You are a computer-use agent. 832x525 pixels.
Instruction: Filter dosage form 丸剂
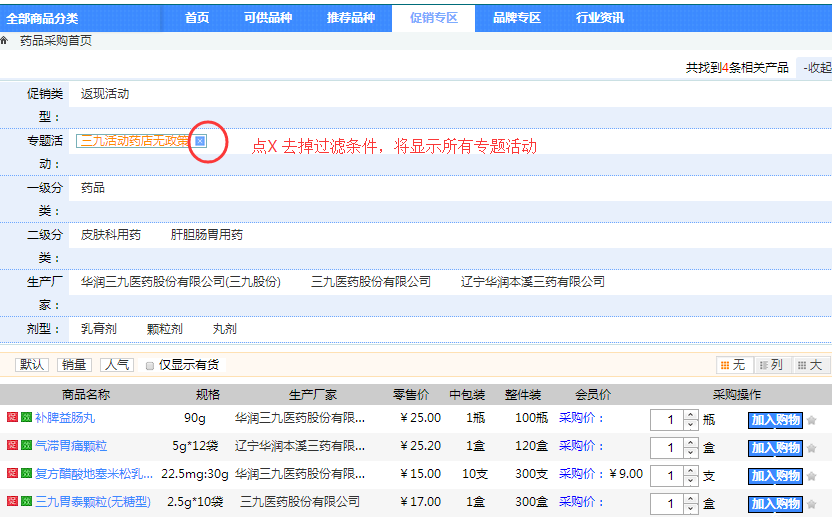pyautogui.click(x=224, y=329)
